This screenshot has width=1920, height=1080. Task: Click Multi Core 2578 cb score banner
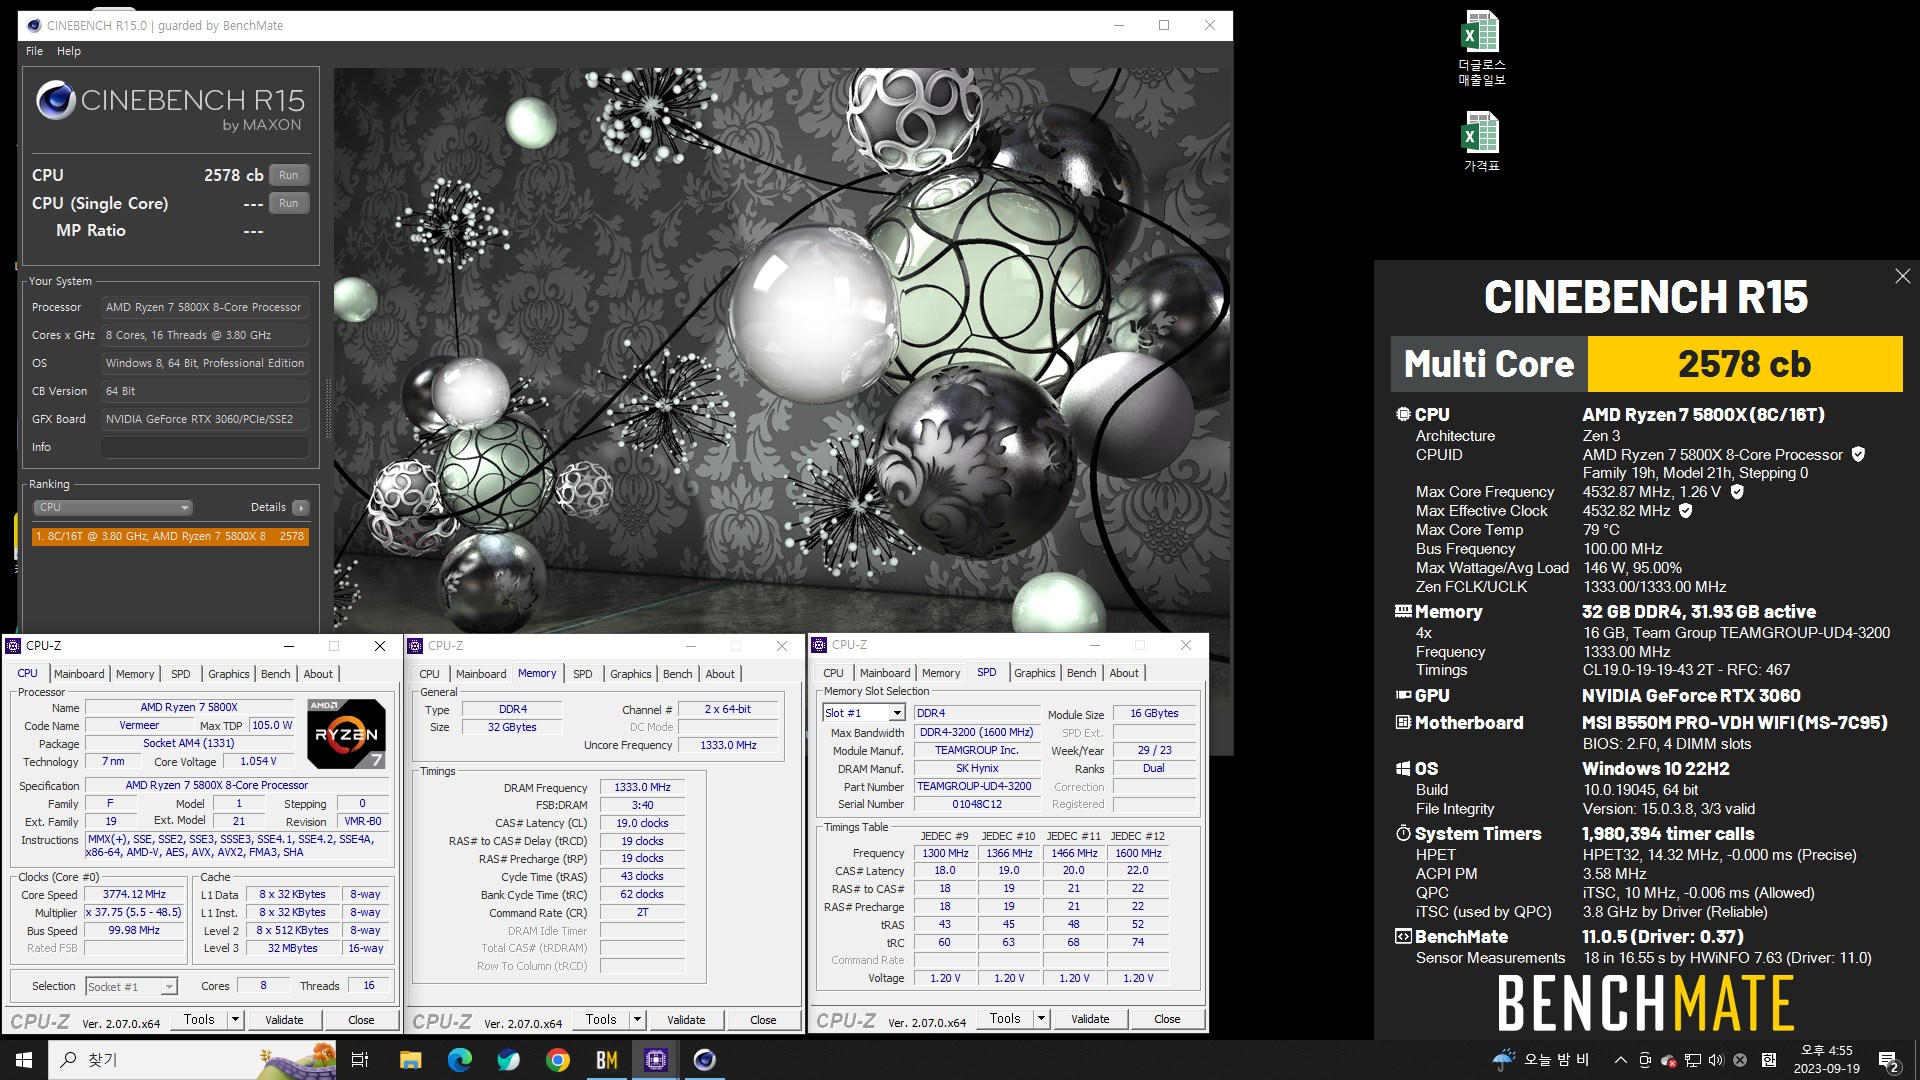[x=1646, y=364]
